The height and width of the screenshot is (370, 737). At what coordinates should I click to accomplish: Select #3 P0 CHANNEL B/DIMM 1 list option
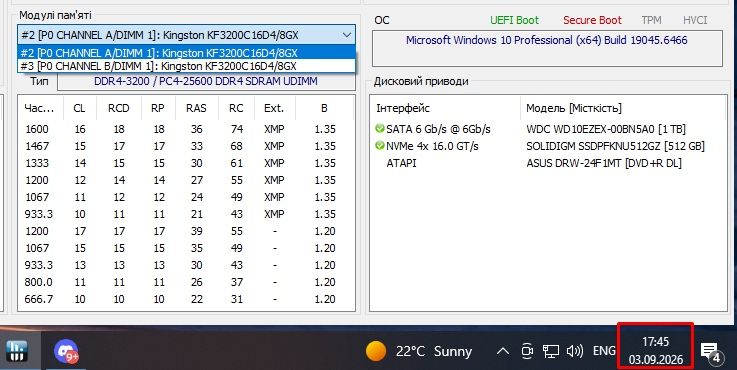click(x=187, y=65)
